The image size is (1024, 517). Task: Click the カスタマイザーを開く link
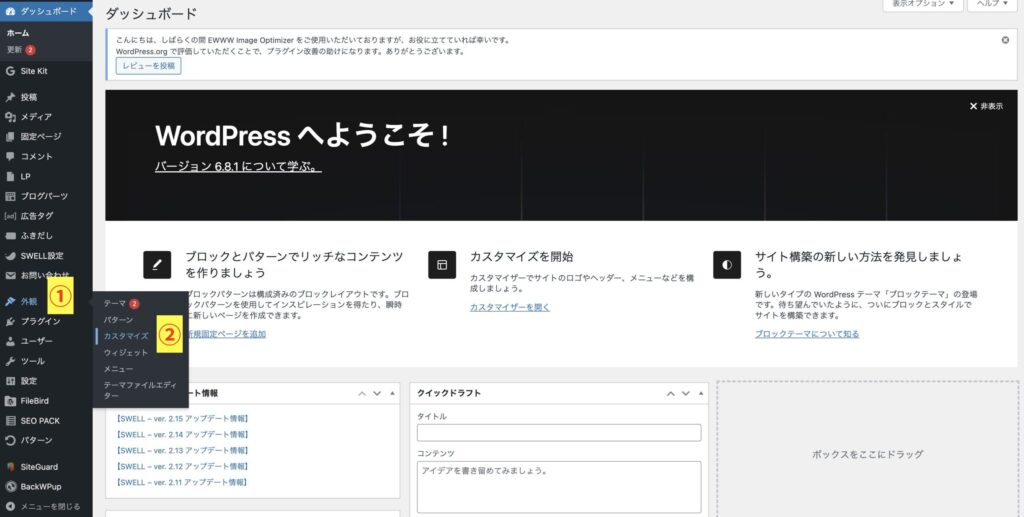tap(509, 307)
